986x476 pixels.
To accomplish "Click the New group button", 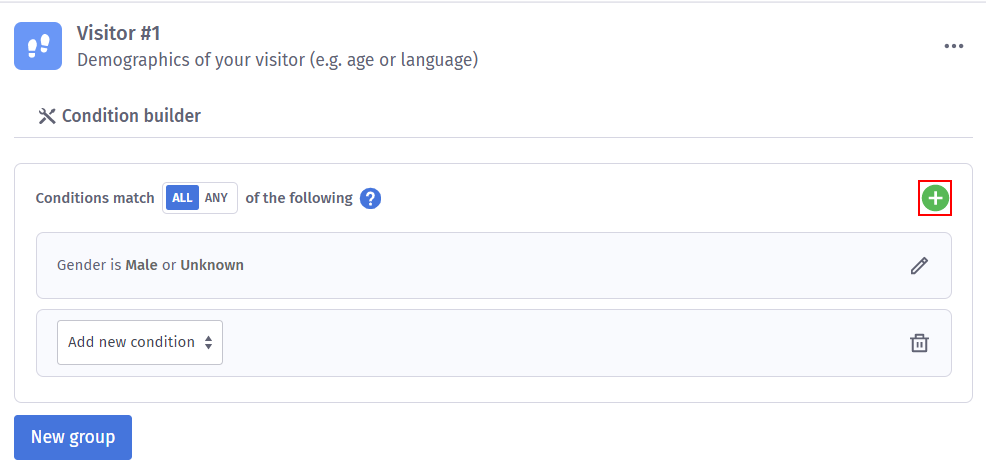I will coord(73,437).
